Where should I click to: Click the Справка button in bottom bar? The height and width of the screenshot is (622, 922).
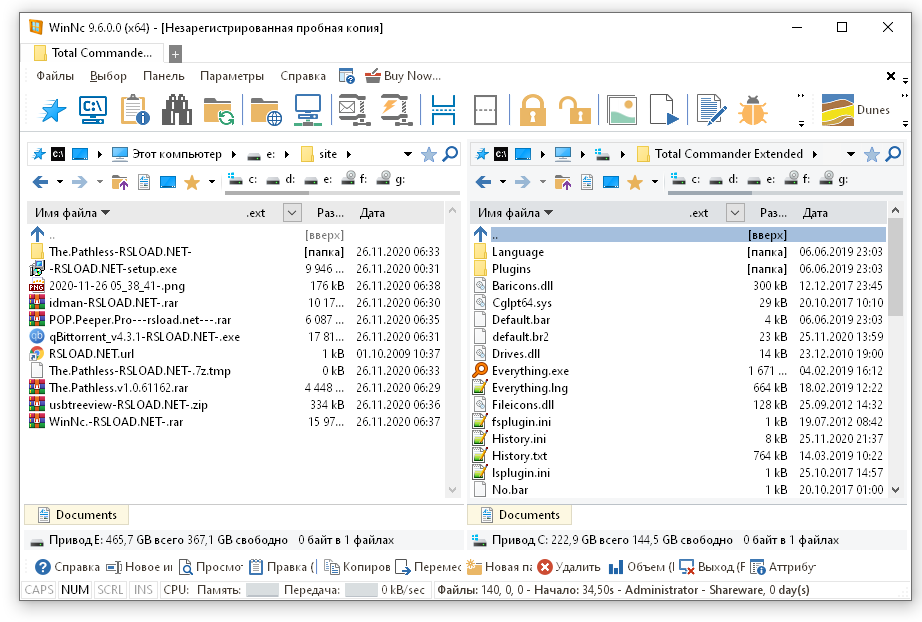click(68, 567)
